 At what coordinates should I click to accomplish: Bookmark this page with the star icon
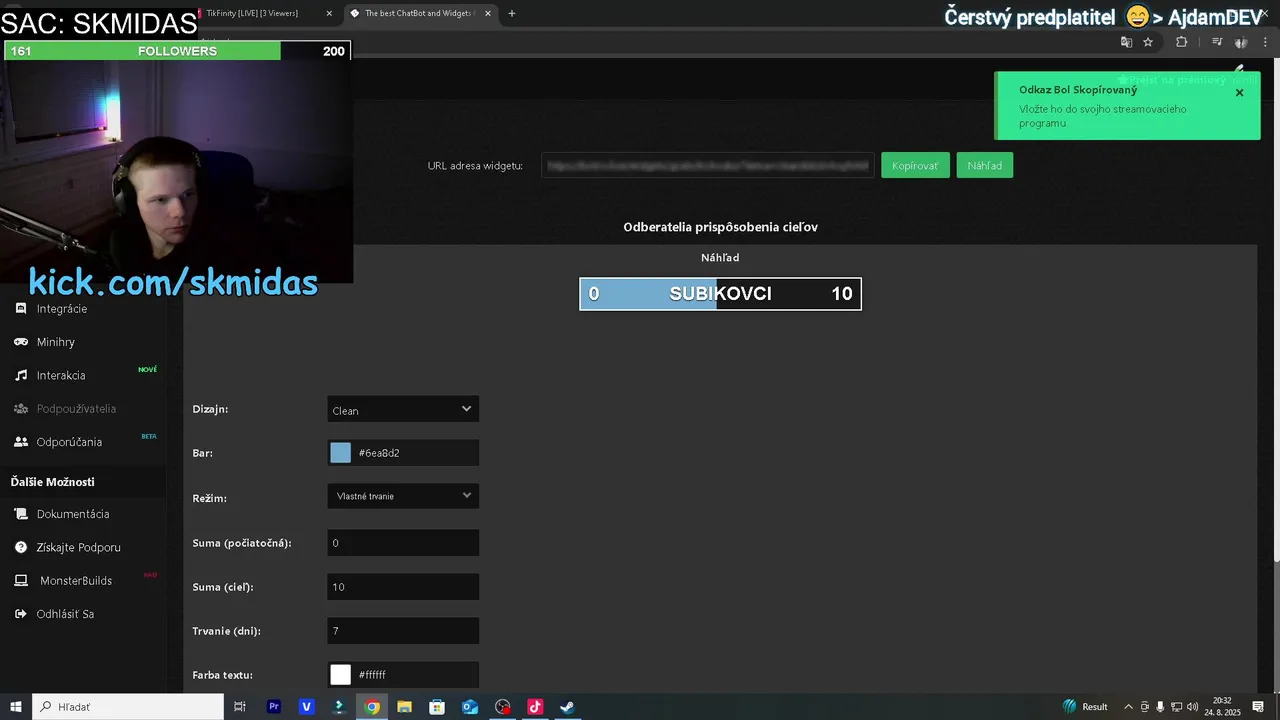tap(1148, 42)
